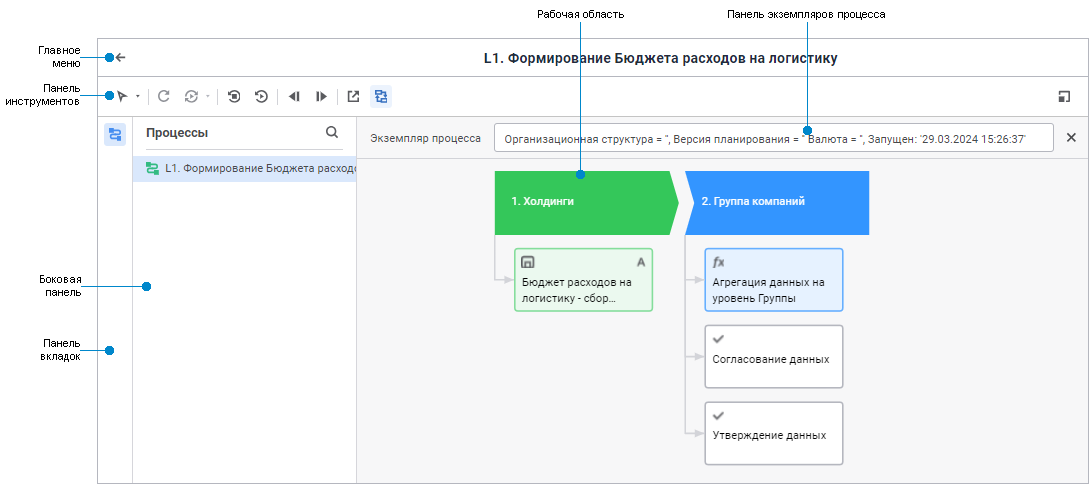Click the title L1. Формирование Бюджета расходов на логистику
The height and width of the screenshot is (486, 1092).
tap(660, 58)
